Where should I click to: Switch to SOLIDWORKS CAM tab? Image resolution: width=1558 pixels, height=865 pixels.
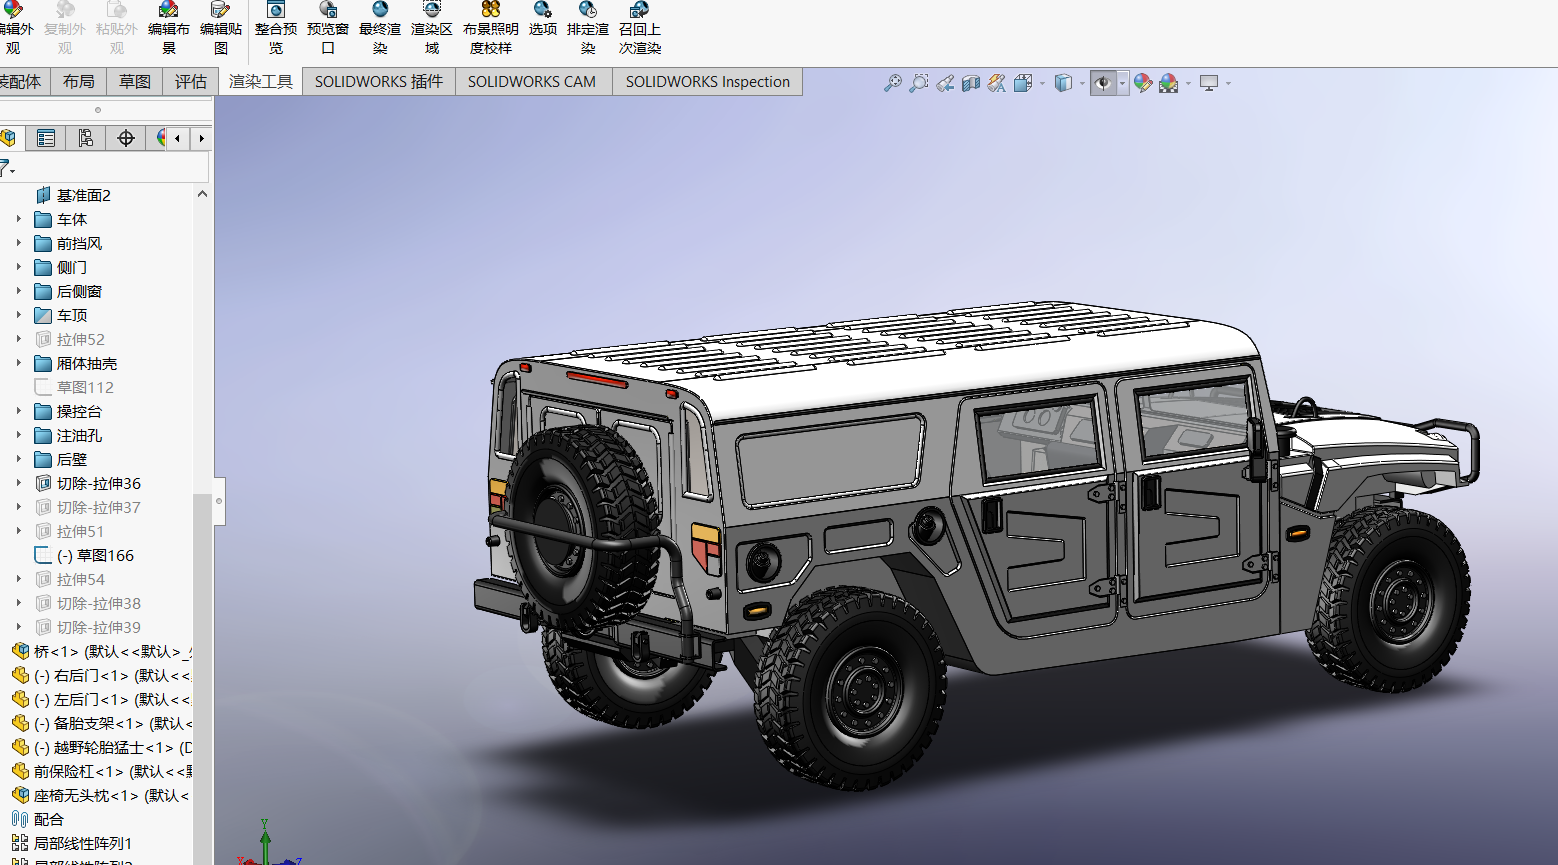(x=532, y=82)
